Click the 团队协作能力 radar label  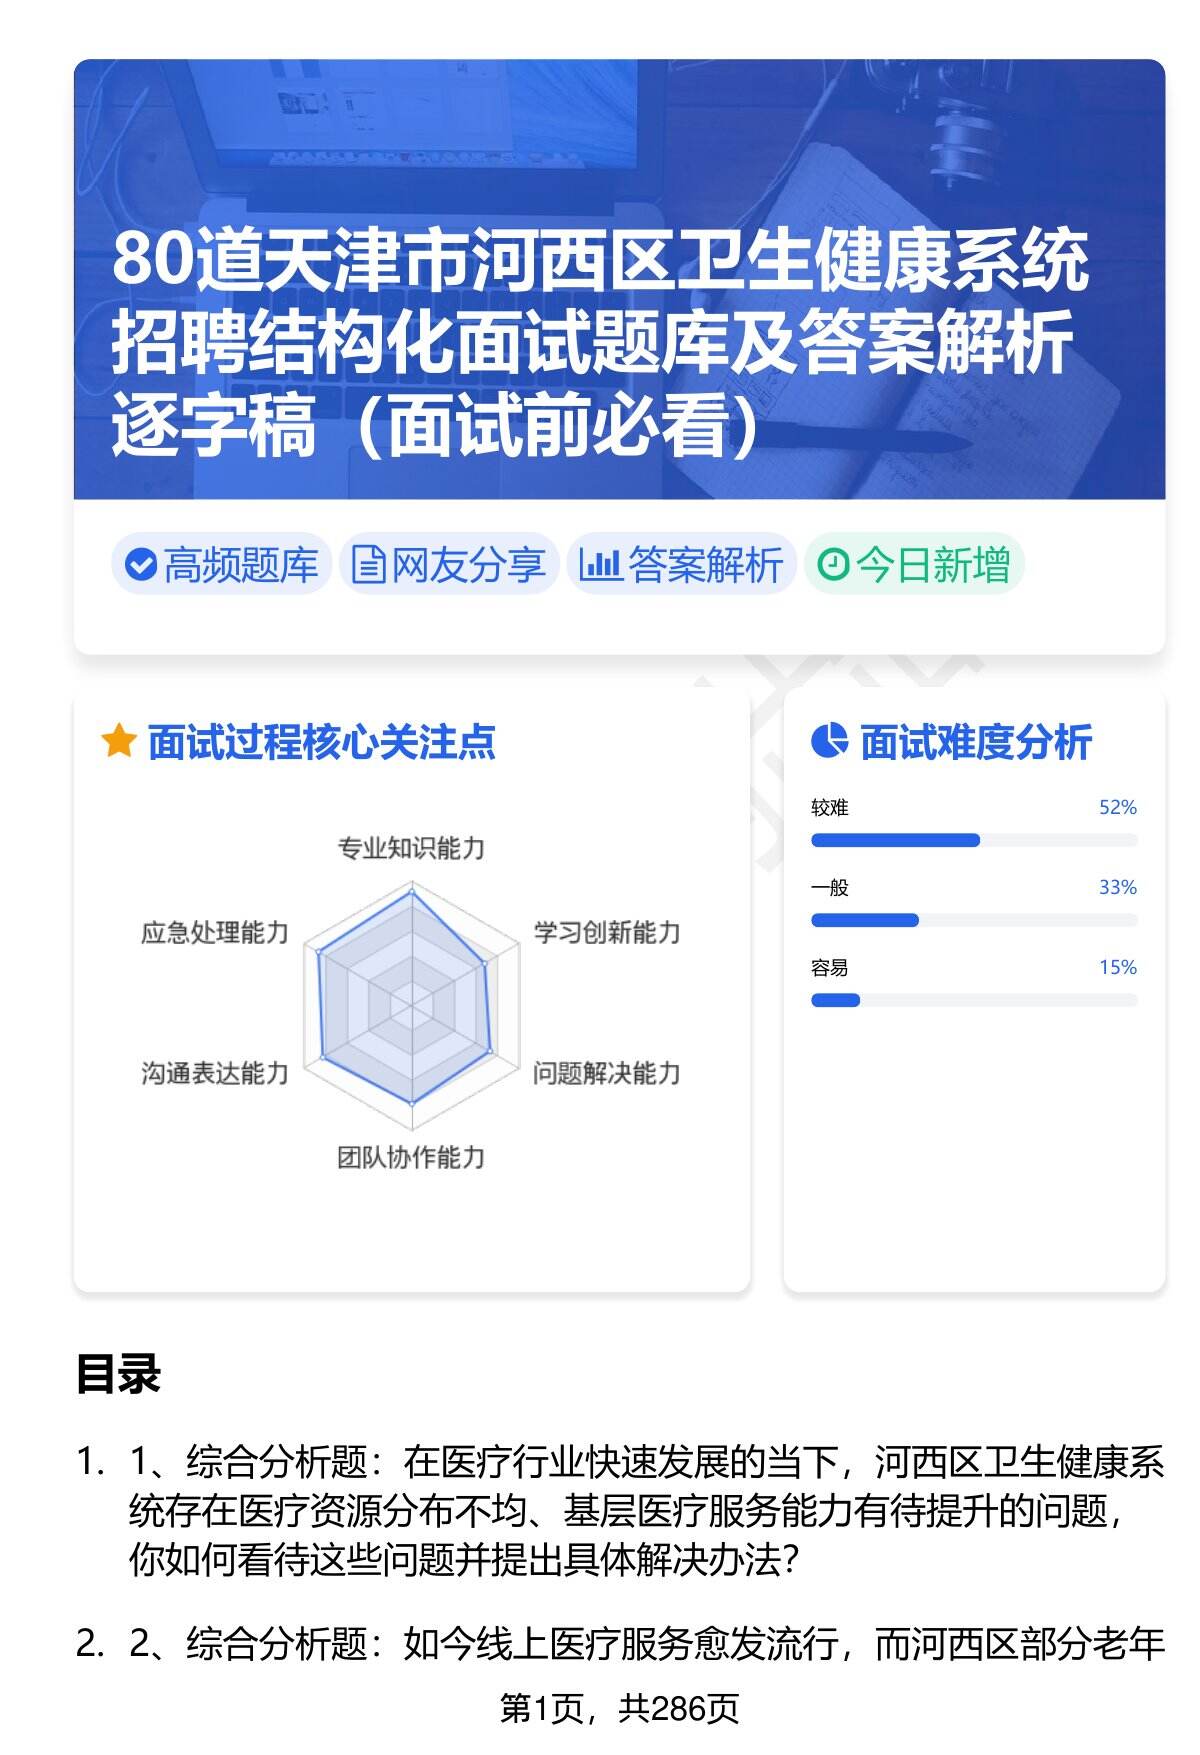pyautogui.click(x=411, y=1158)
